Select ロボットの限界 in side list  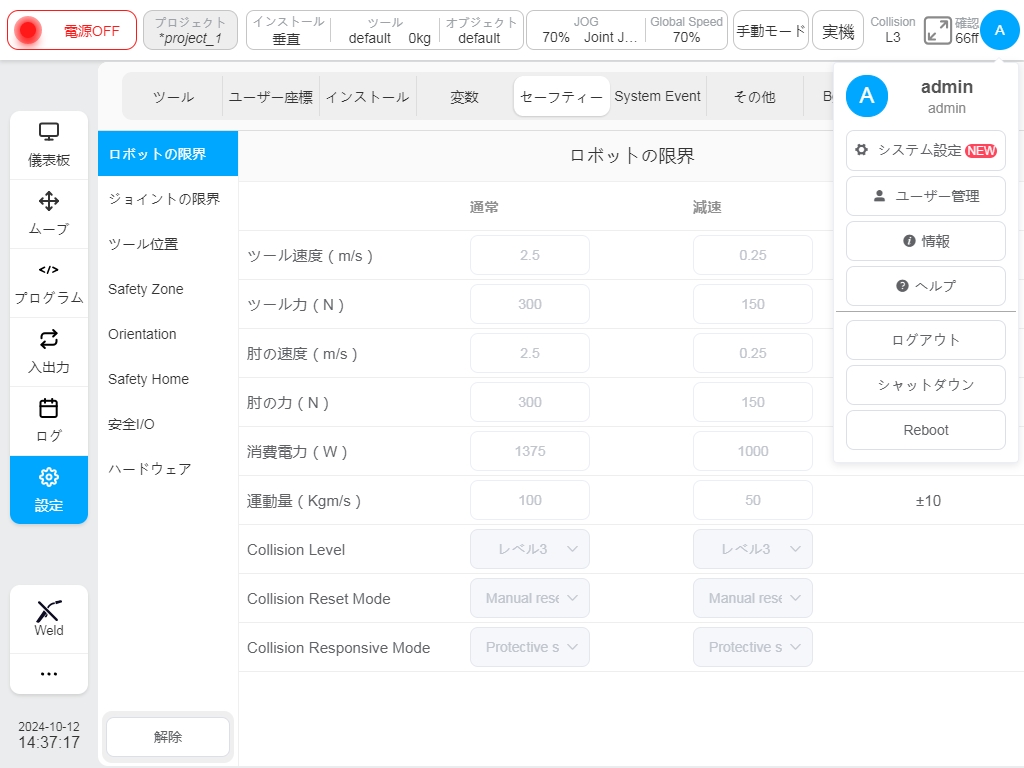tap(168, 154)
